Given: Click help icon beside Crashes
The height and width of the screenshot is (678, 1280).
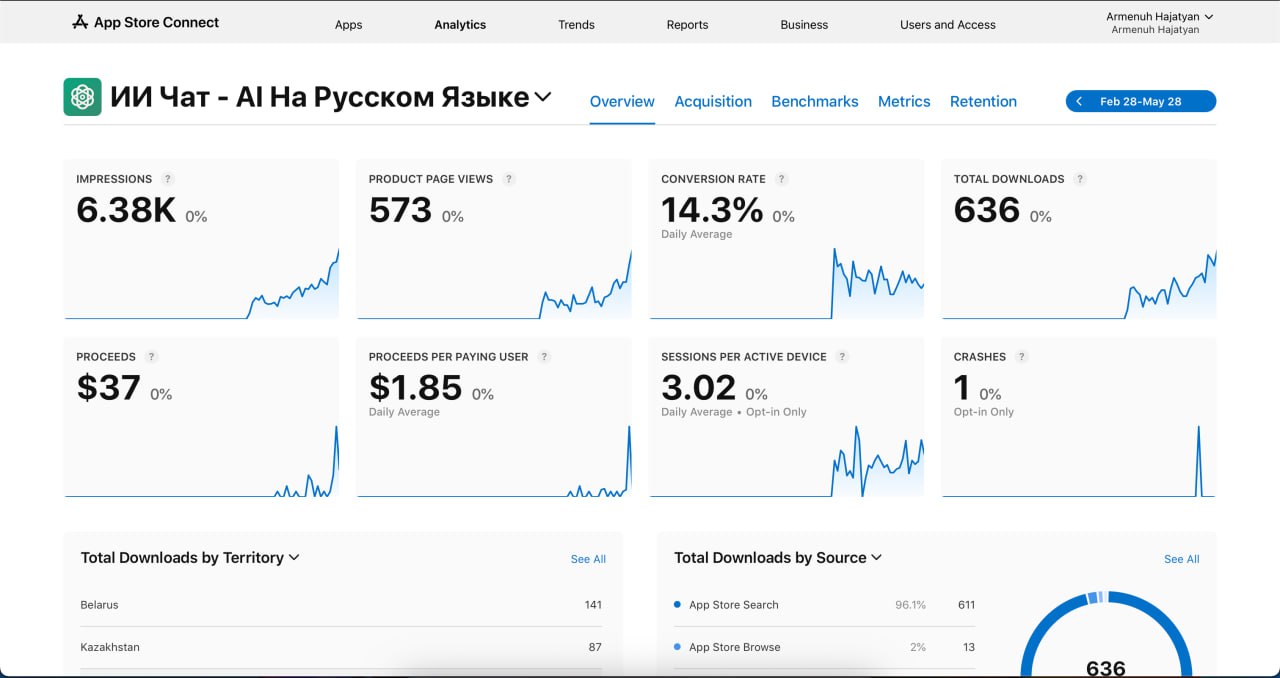Looking at the screenshot, I should click(1022, 357).
